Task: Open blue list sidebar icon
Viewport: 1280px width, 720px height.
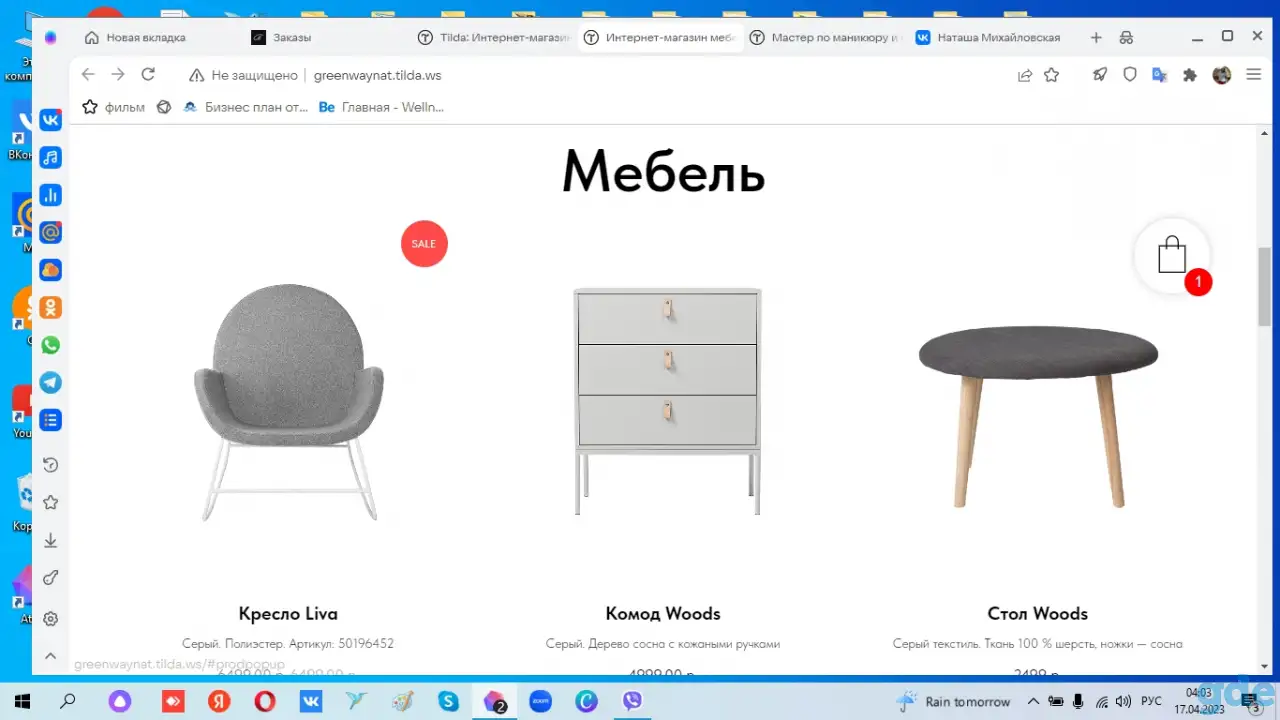Action: click(50, 420)
